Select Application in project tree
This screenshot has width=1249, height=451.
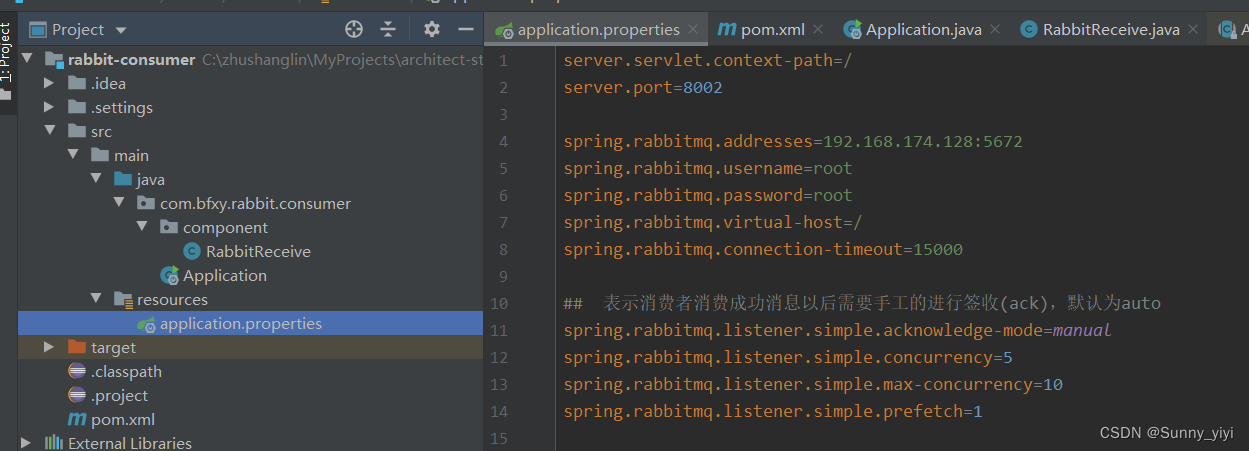tap(225, 275)
